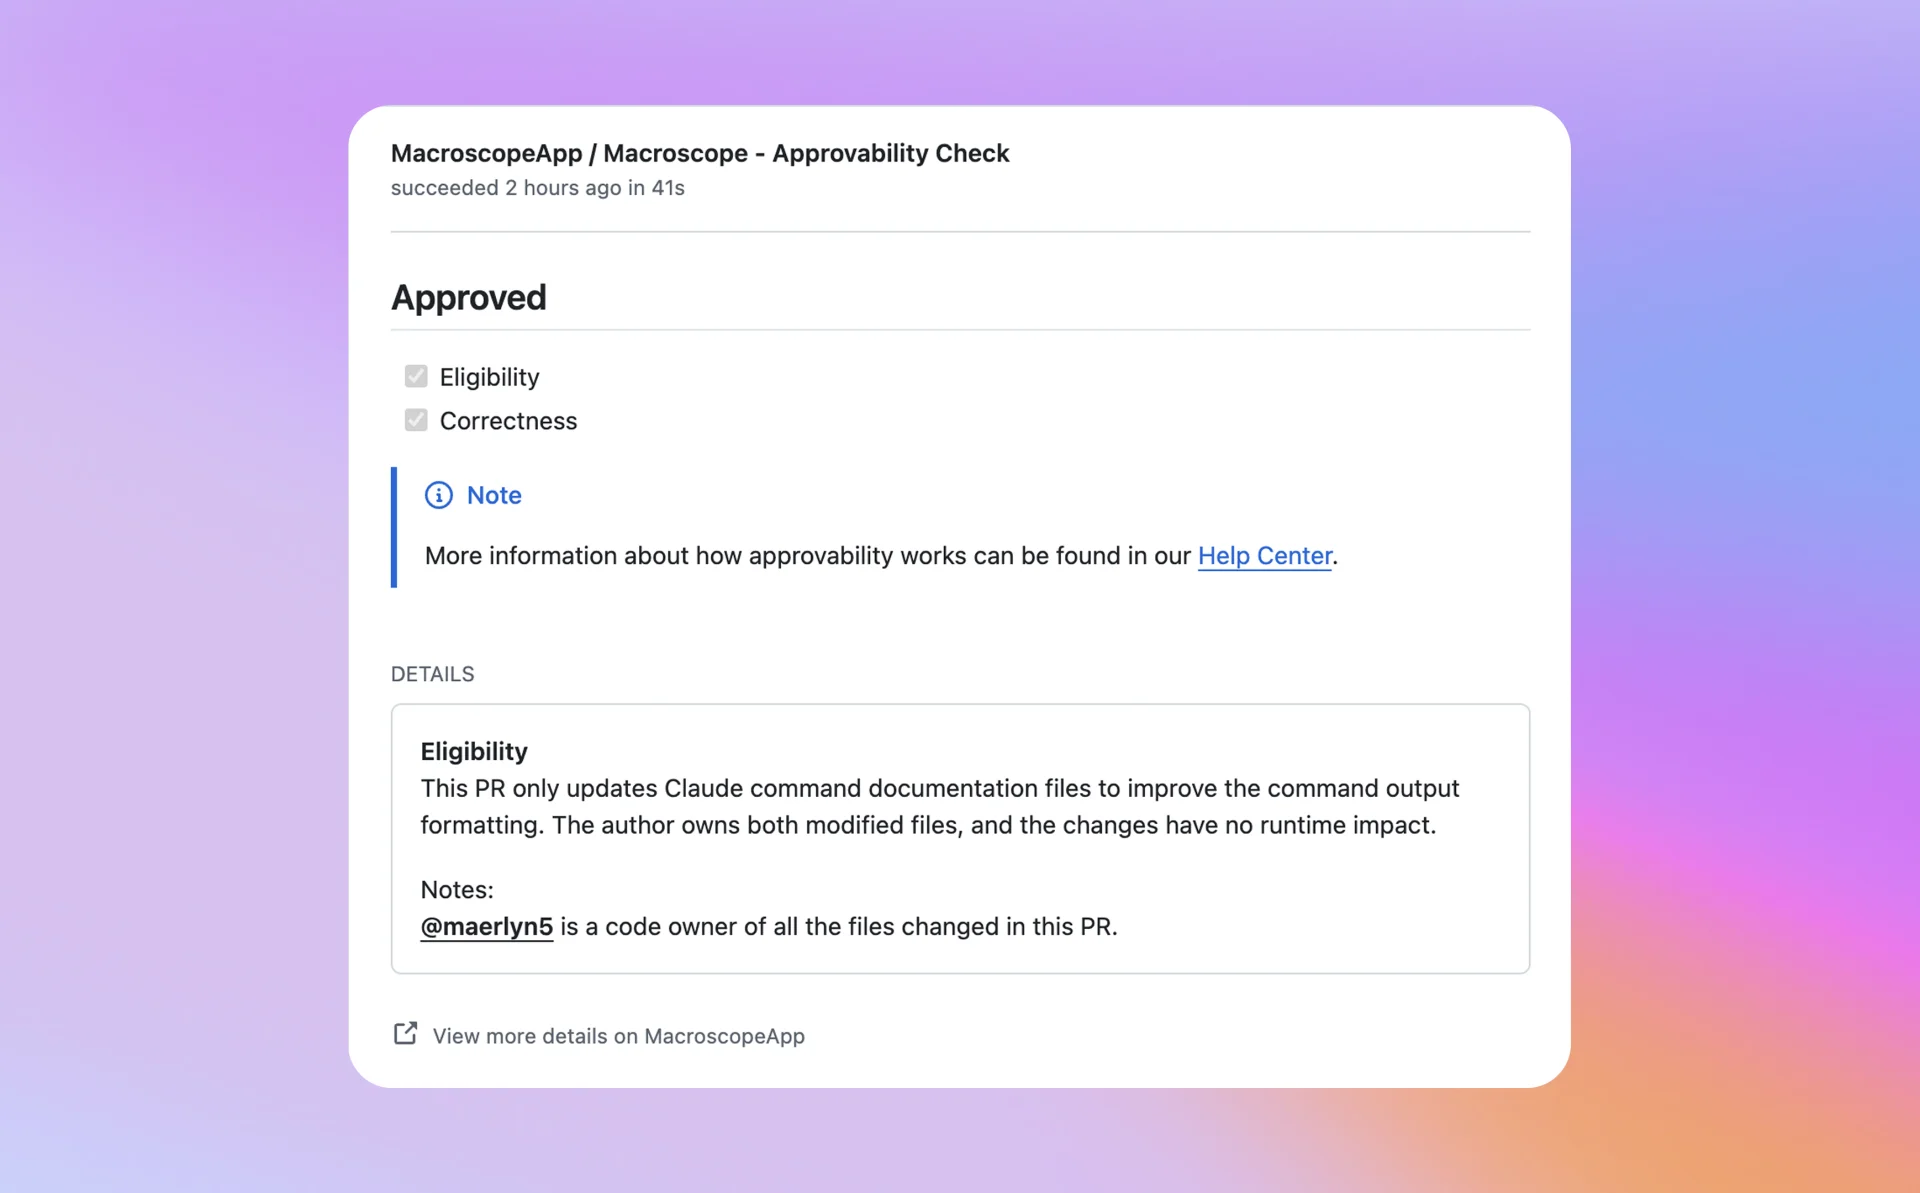Click the circled info icon beside Note
The image size is (1920, 1193).
(439, 495)
